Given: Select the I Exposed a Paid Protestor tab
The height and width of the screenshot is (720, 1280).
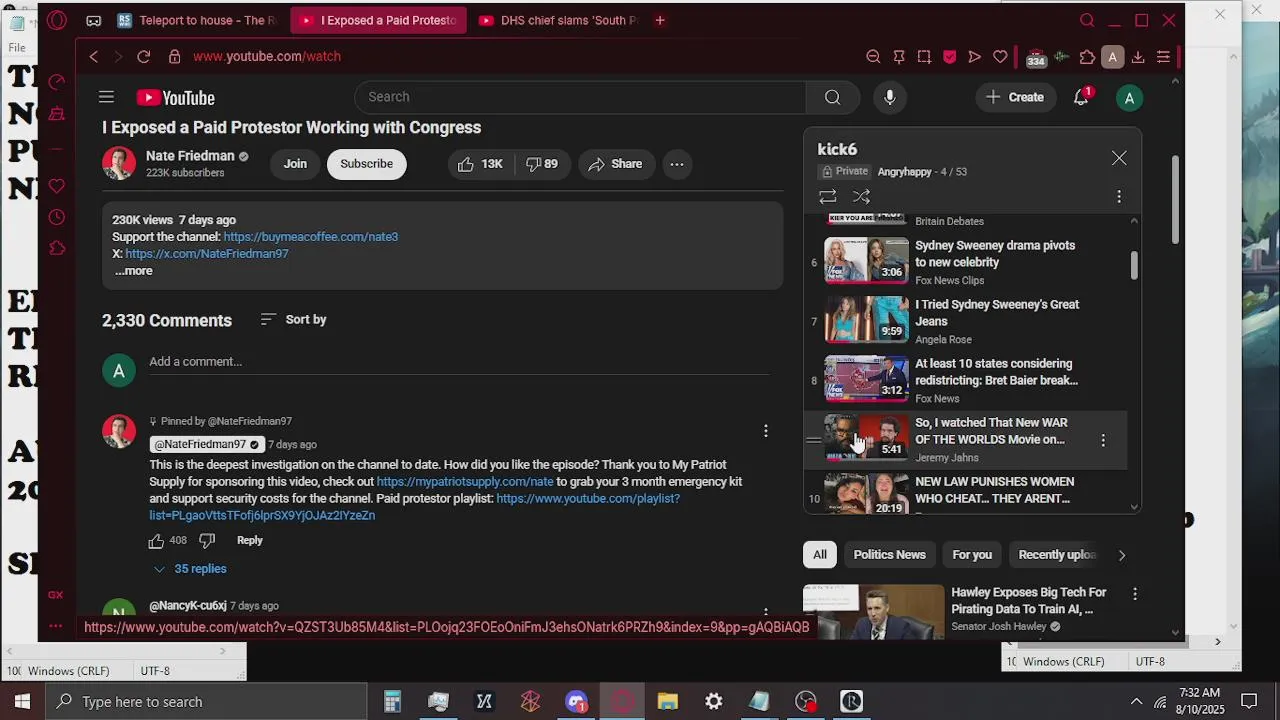Looking at the screenshot, I should 379,20.
